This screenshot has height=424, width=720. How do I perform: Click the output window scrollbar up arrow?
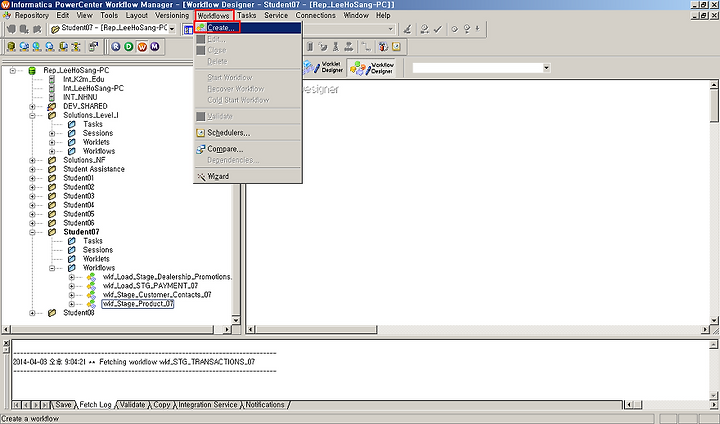click(714, 344)
